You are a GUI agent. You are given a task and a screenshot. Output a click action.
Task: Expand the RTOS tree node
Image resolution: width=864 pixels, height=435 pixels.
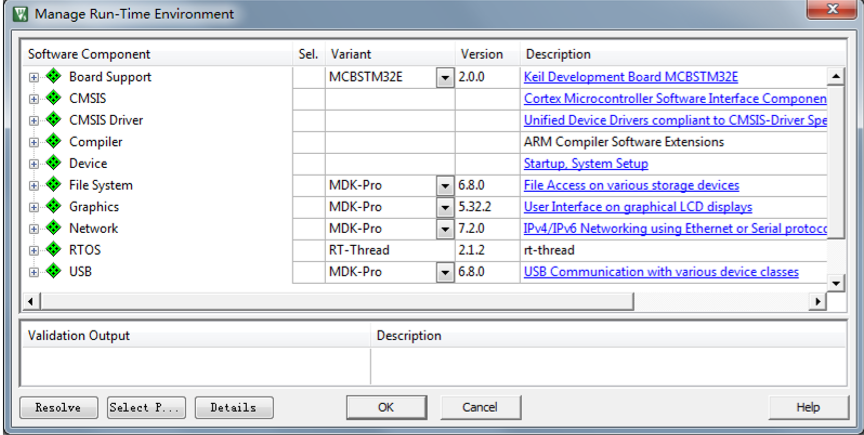34,251
